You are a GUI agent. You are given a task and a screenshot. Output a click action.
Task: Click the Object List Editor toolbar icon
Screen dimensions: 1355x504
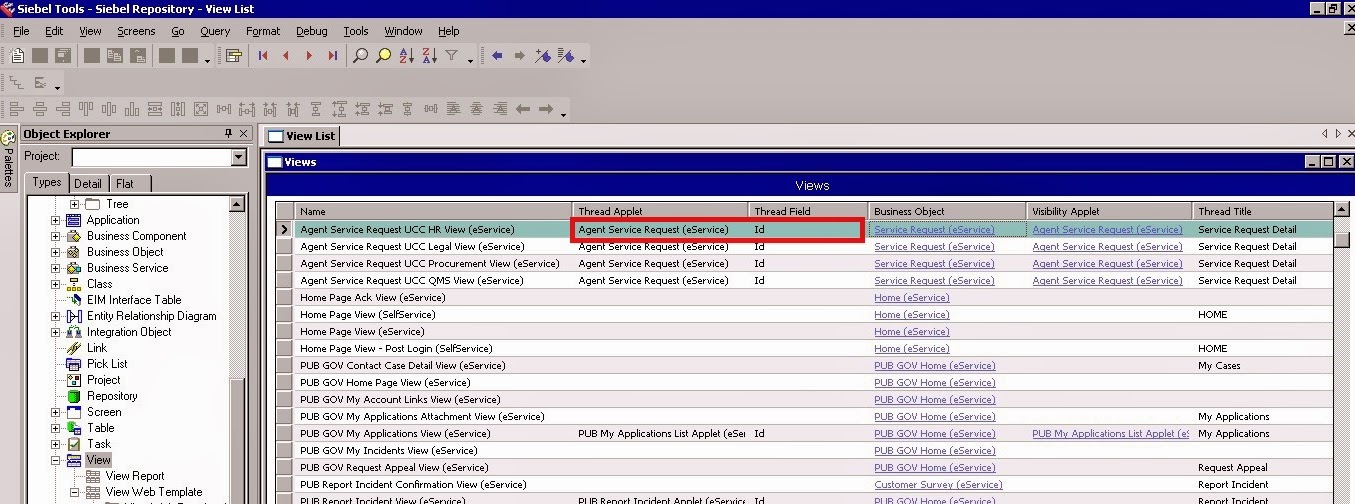tap(234, 56)
